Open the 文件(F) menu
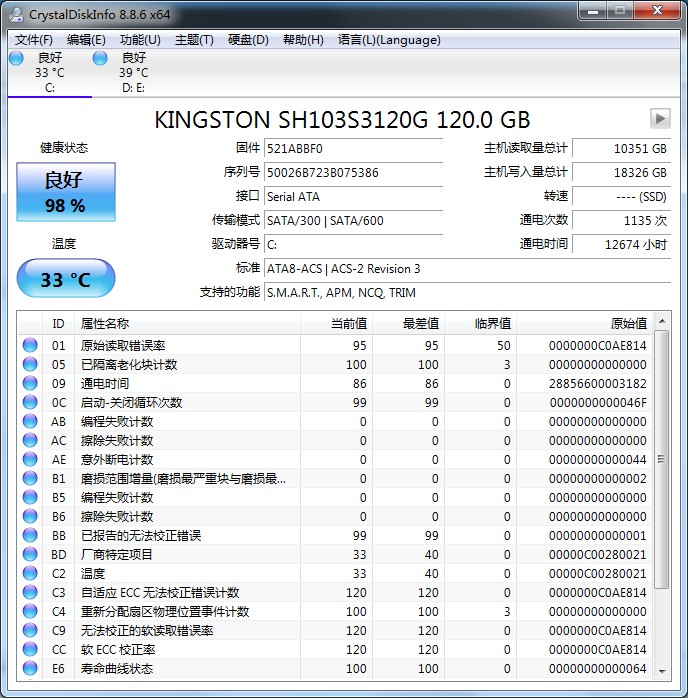The height and width of the screenshot is (698, 688). [34, 40]
